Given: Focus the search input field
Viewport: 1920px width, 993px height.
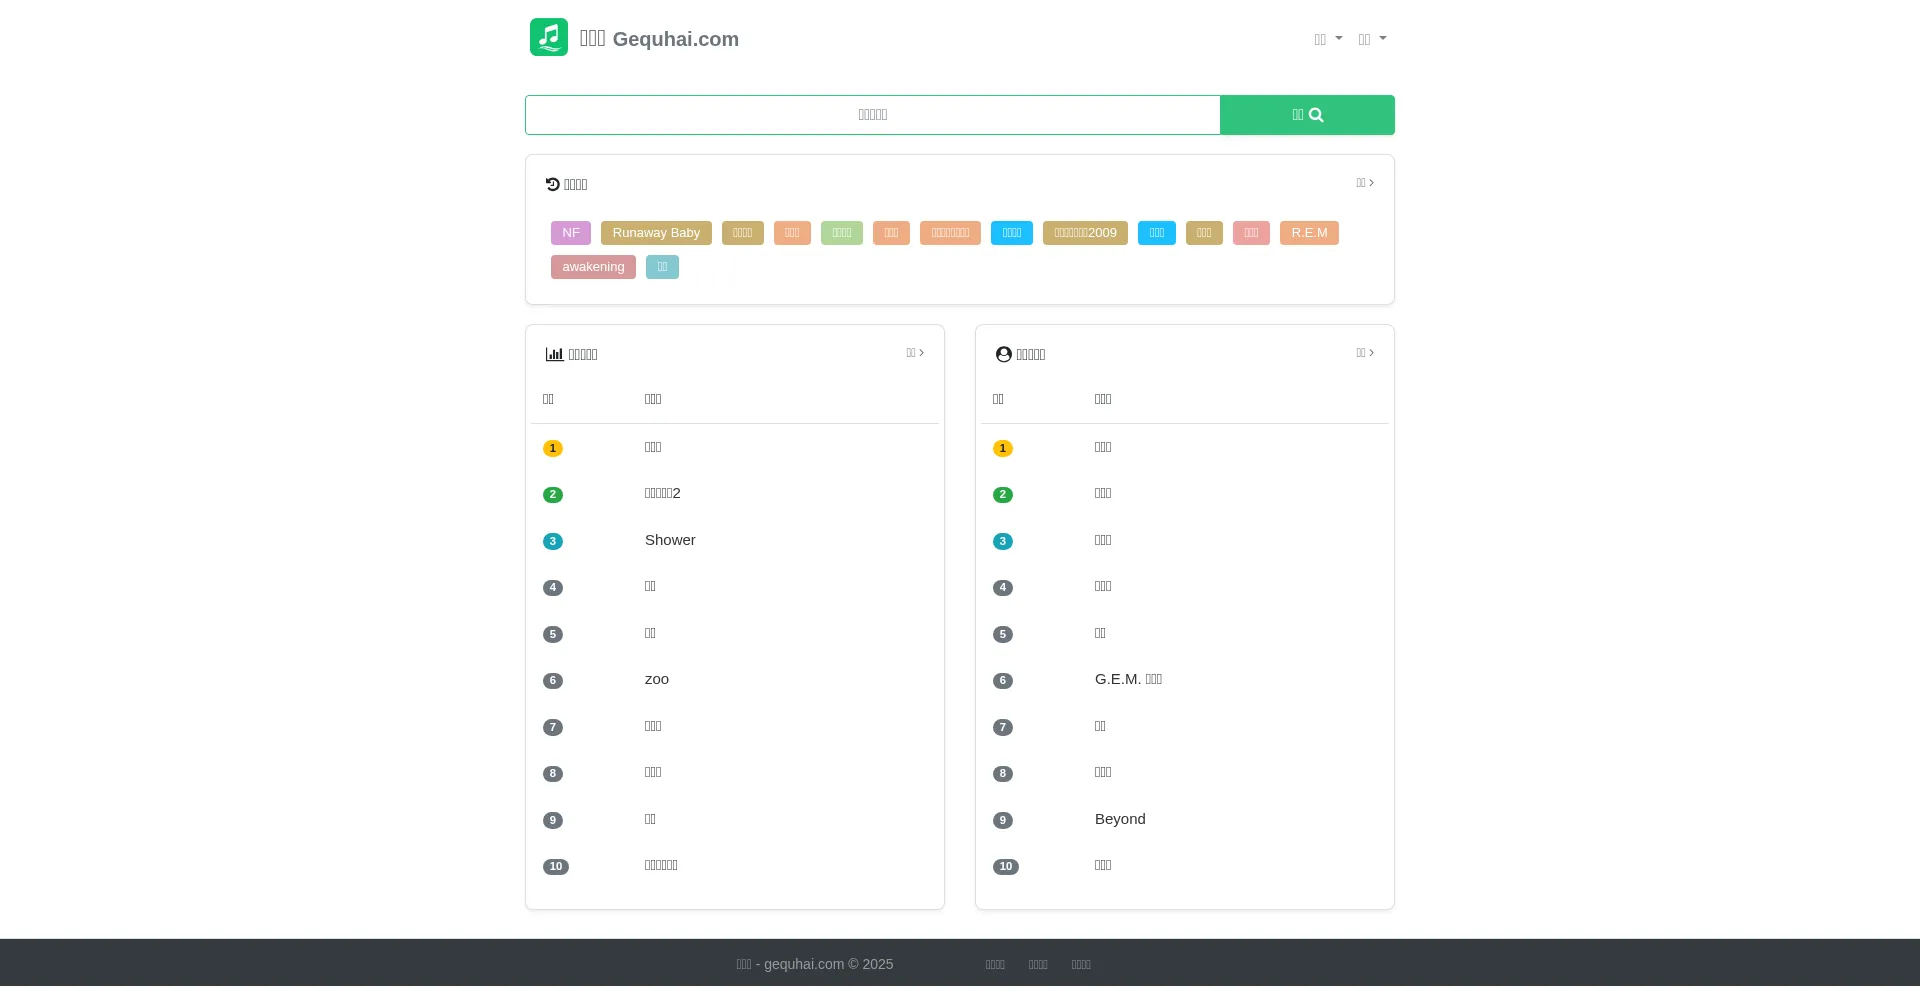Looking at the screenshot, I should 872,115.
